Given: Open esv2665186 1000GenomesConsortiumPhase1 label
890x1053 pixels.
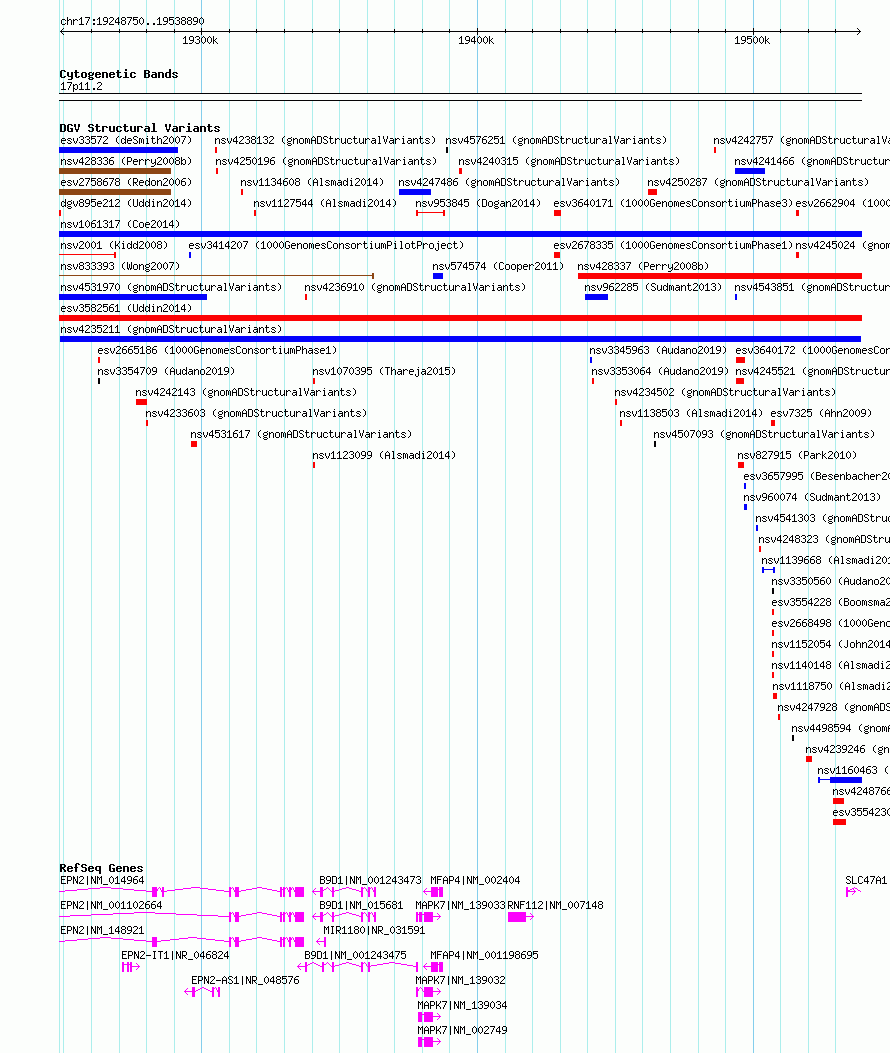Looking at the screenshot, I should coord(217,350).
